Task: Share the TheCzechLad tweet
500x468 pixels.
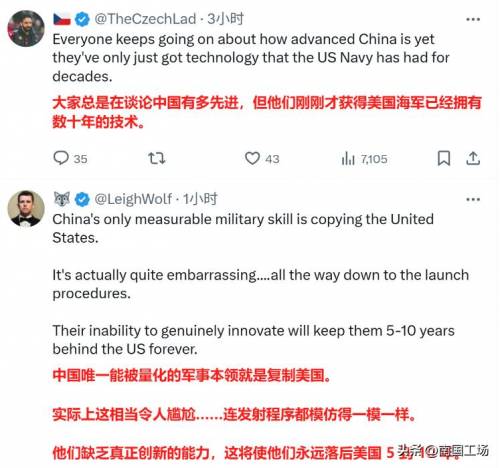Action: pos(473,158)
